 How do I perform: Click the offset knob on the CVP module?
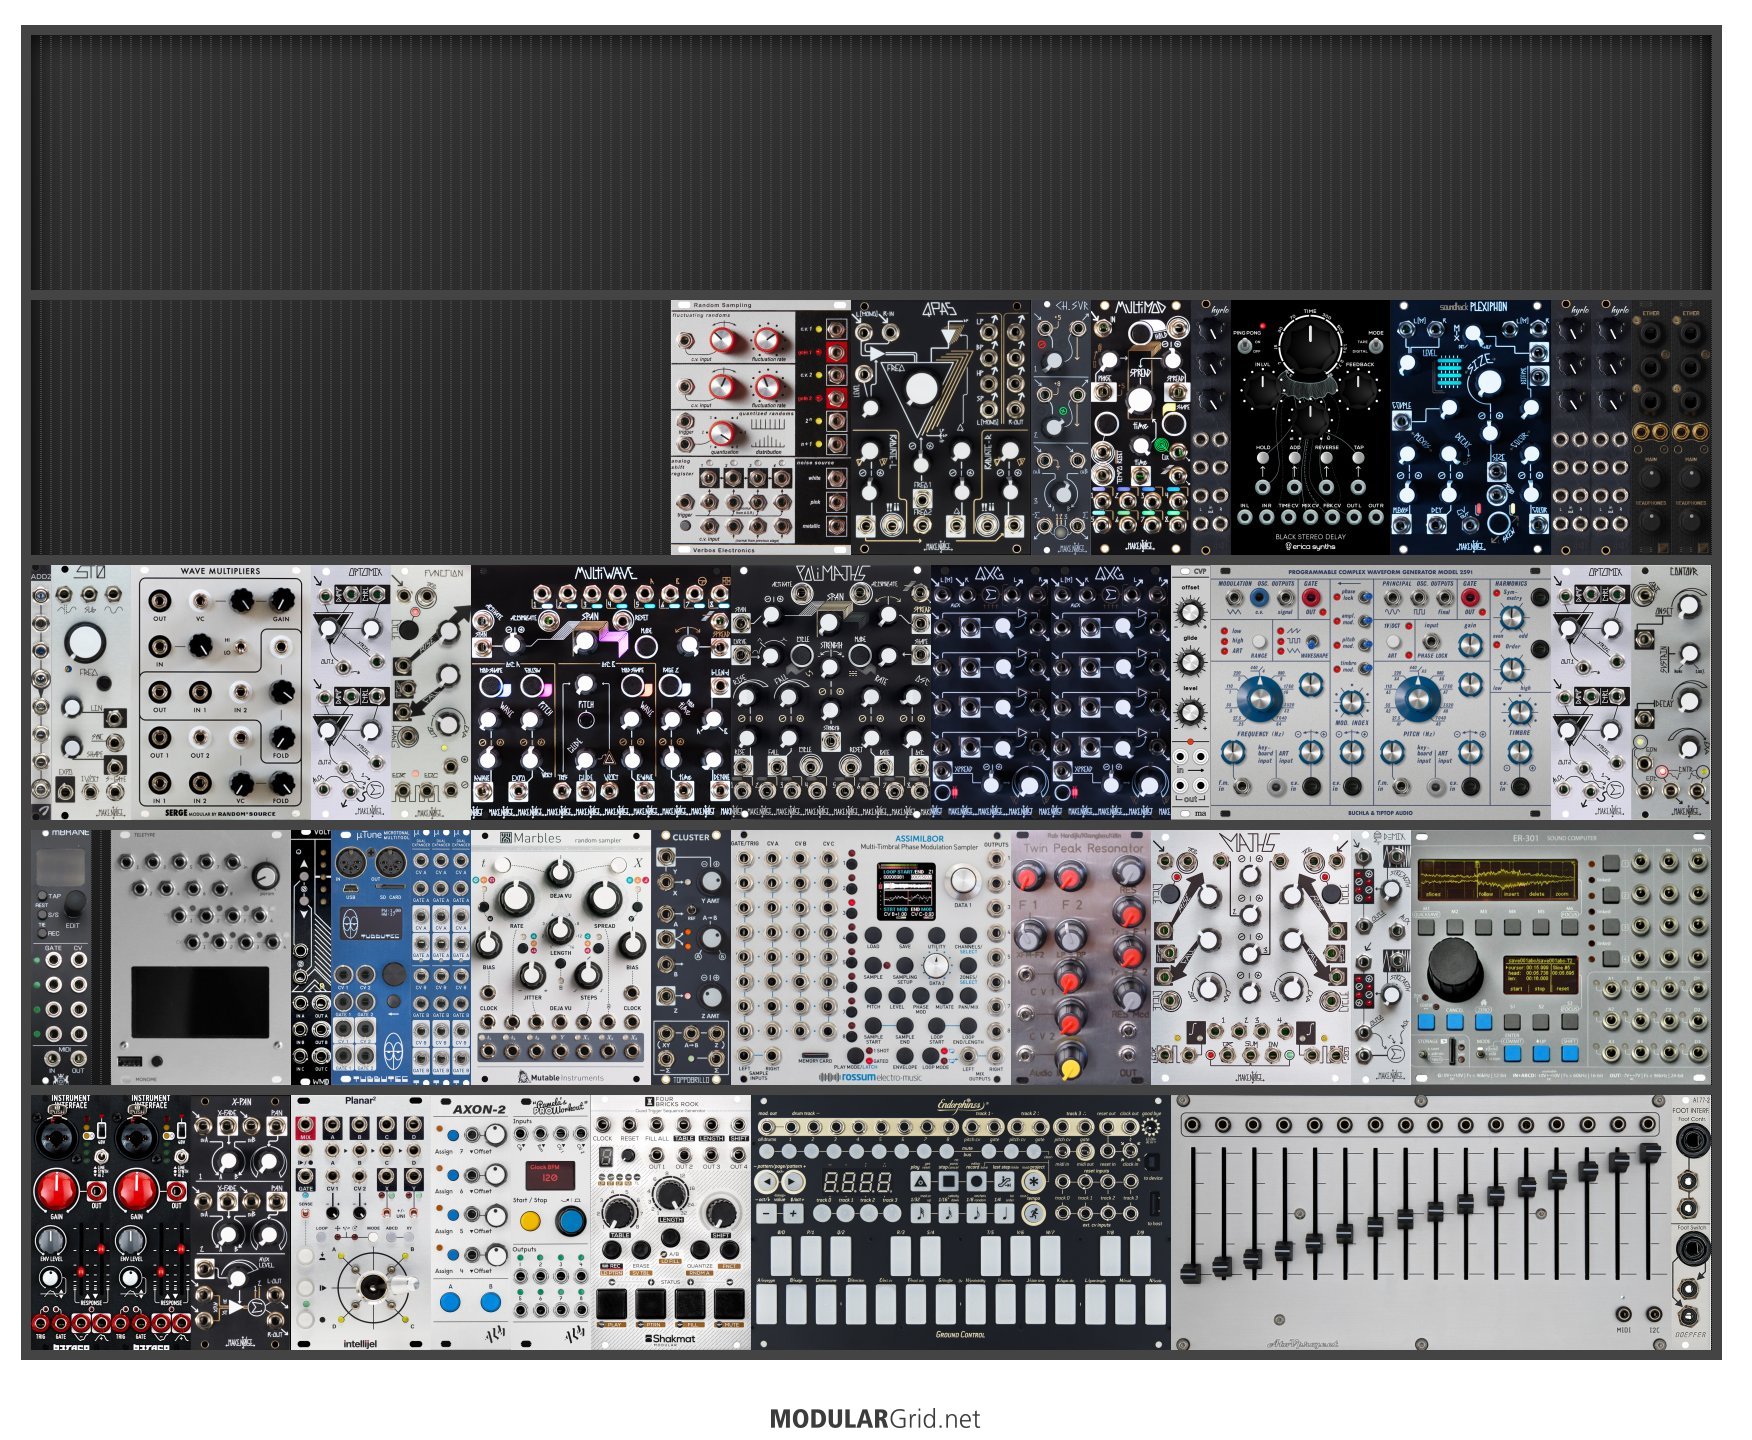pos(1190,611)
